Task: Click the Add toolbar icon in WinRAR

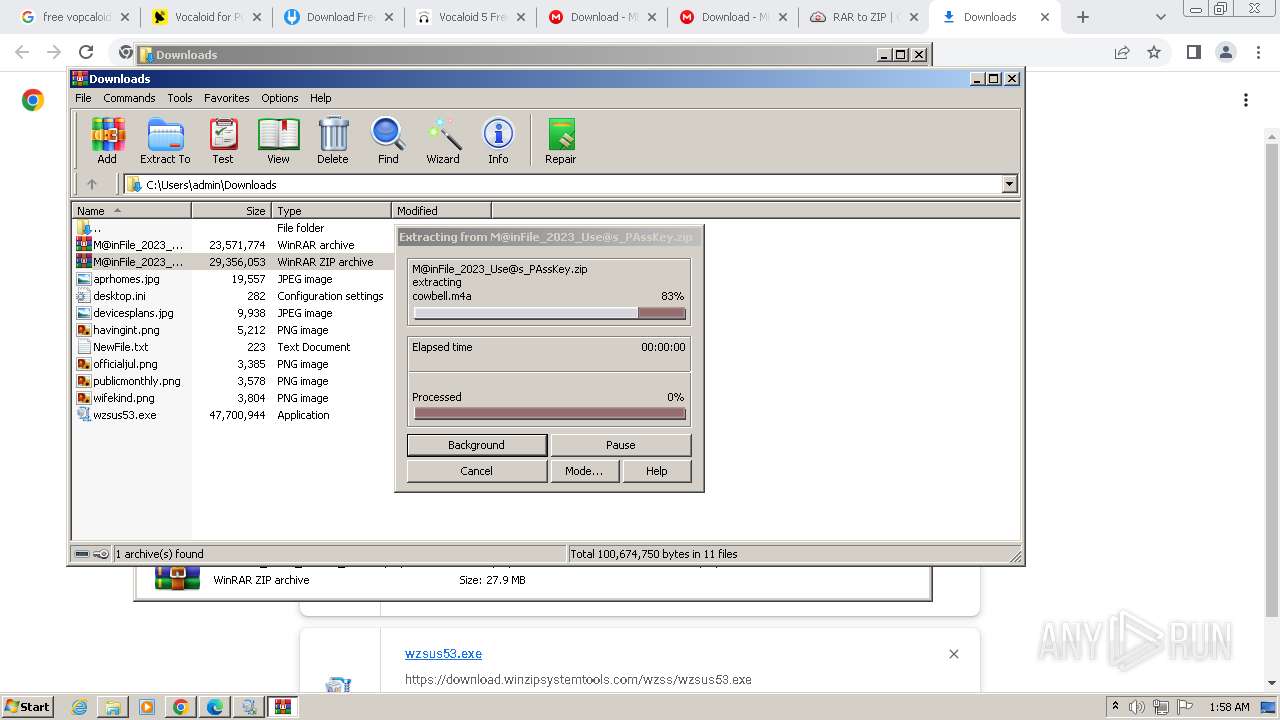Action: pyautogui.click(x=107, y=140)
